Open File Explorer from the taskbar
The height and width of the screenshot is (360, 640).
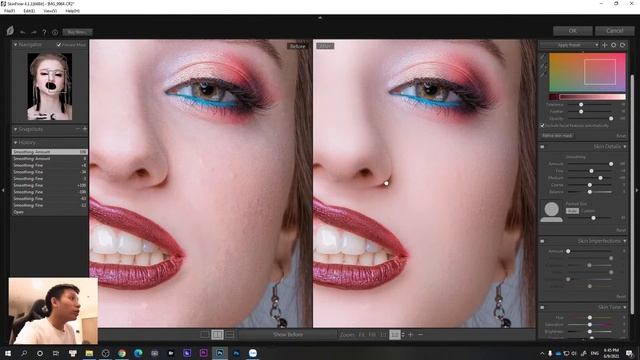[x=89, y=353]
